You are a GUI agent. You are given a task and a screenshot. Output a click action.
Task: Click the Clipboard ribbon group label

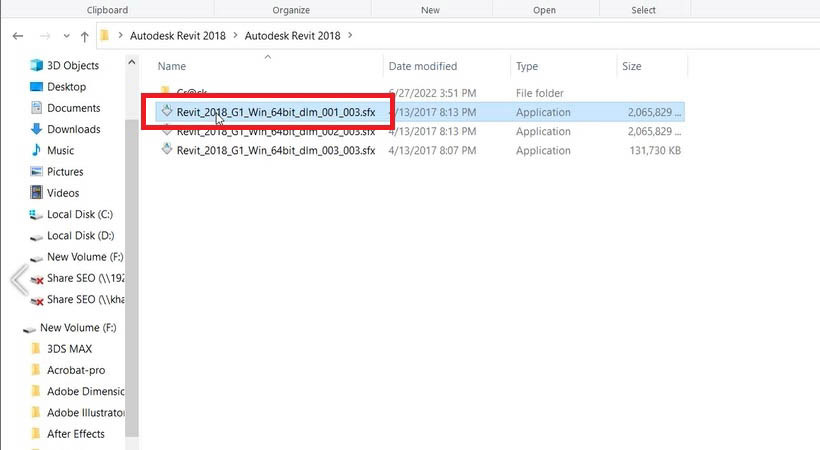[107, 10]
